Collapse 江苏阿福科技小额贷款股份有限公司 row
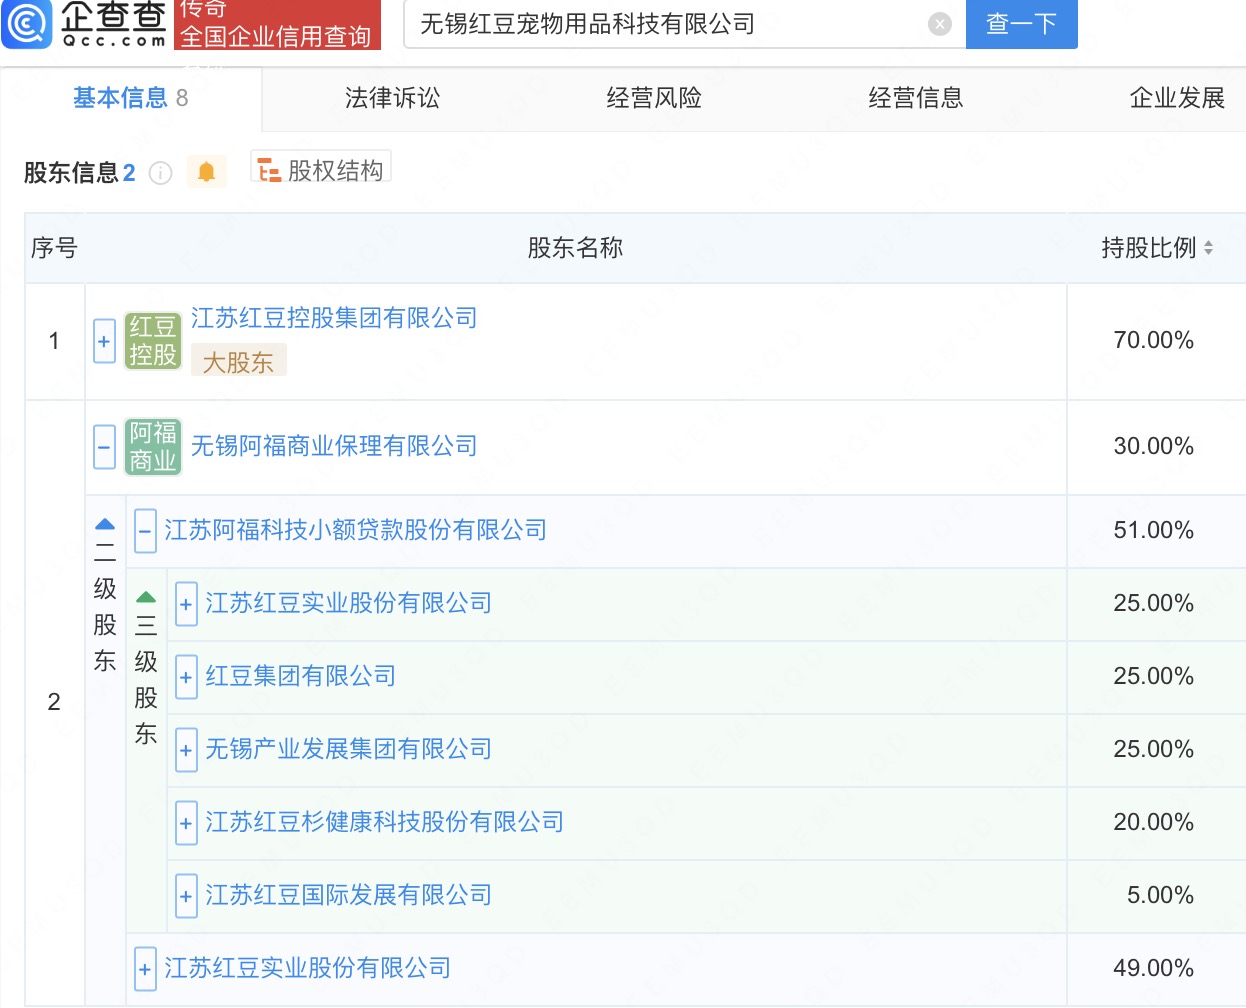1246x1008 pixels. [145, 530]
